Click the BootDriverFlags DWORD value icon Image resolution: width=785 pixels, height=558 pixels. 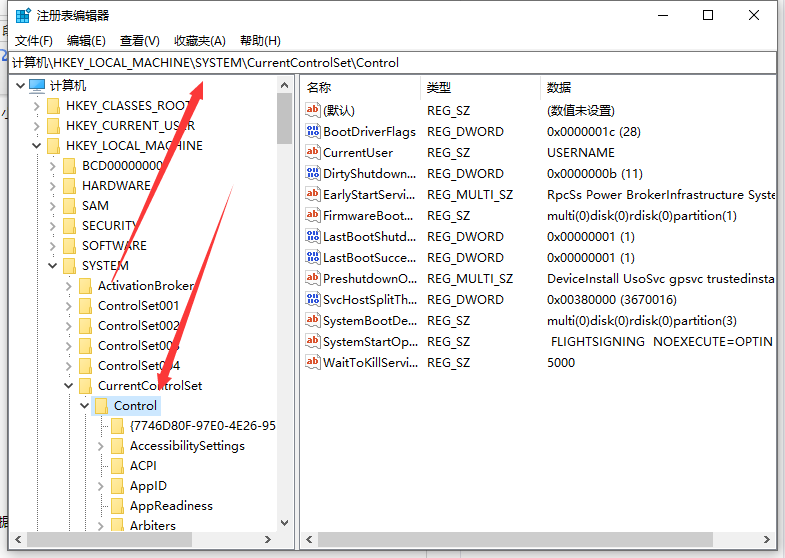pyautogui.click(x=313, y=132)
